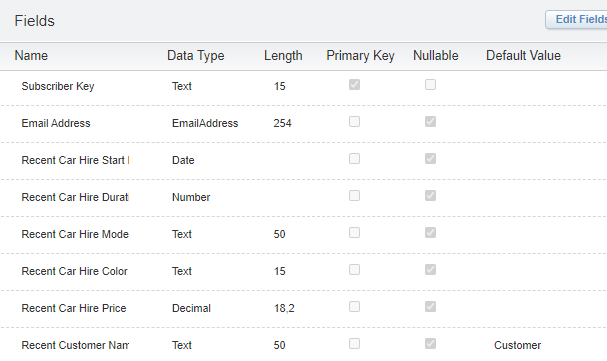Select the Customer default value cell

click(x=518, y=345)
